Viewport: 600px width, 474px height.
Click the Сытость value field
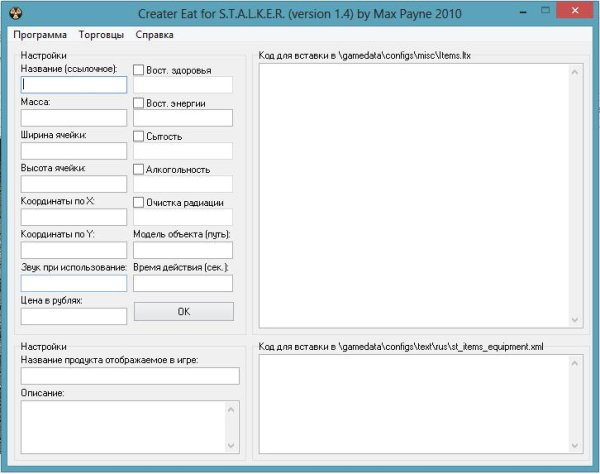tap(183, 151)
